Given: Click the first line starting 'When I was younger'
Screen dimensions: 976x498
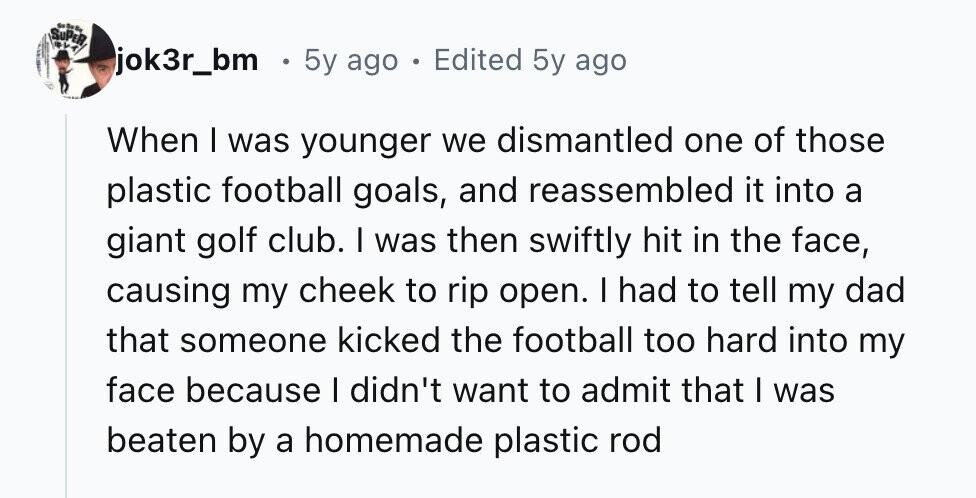Looking at the screenshot, I should [495, 140].
